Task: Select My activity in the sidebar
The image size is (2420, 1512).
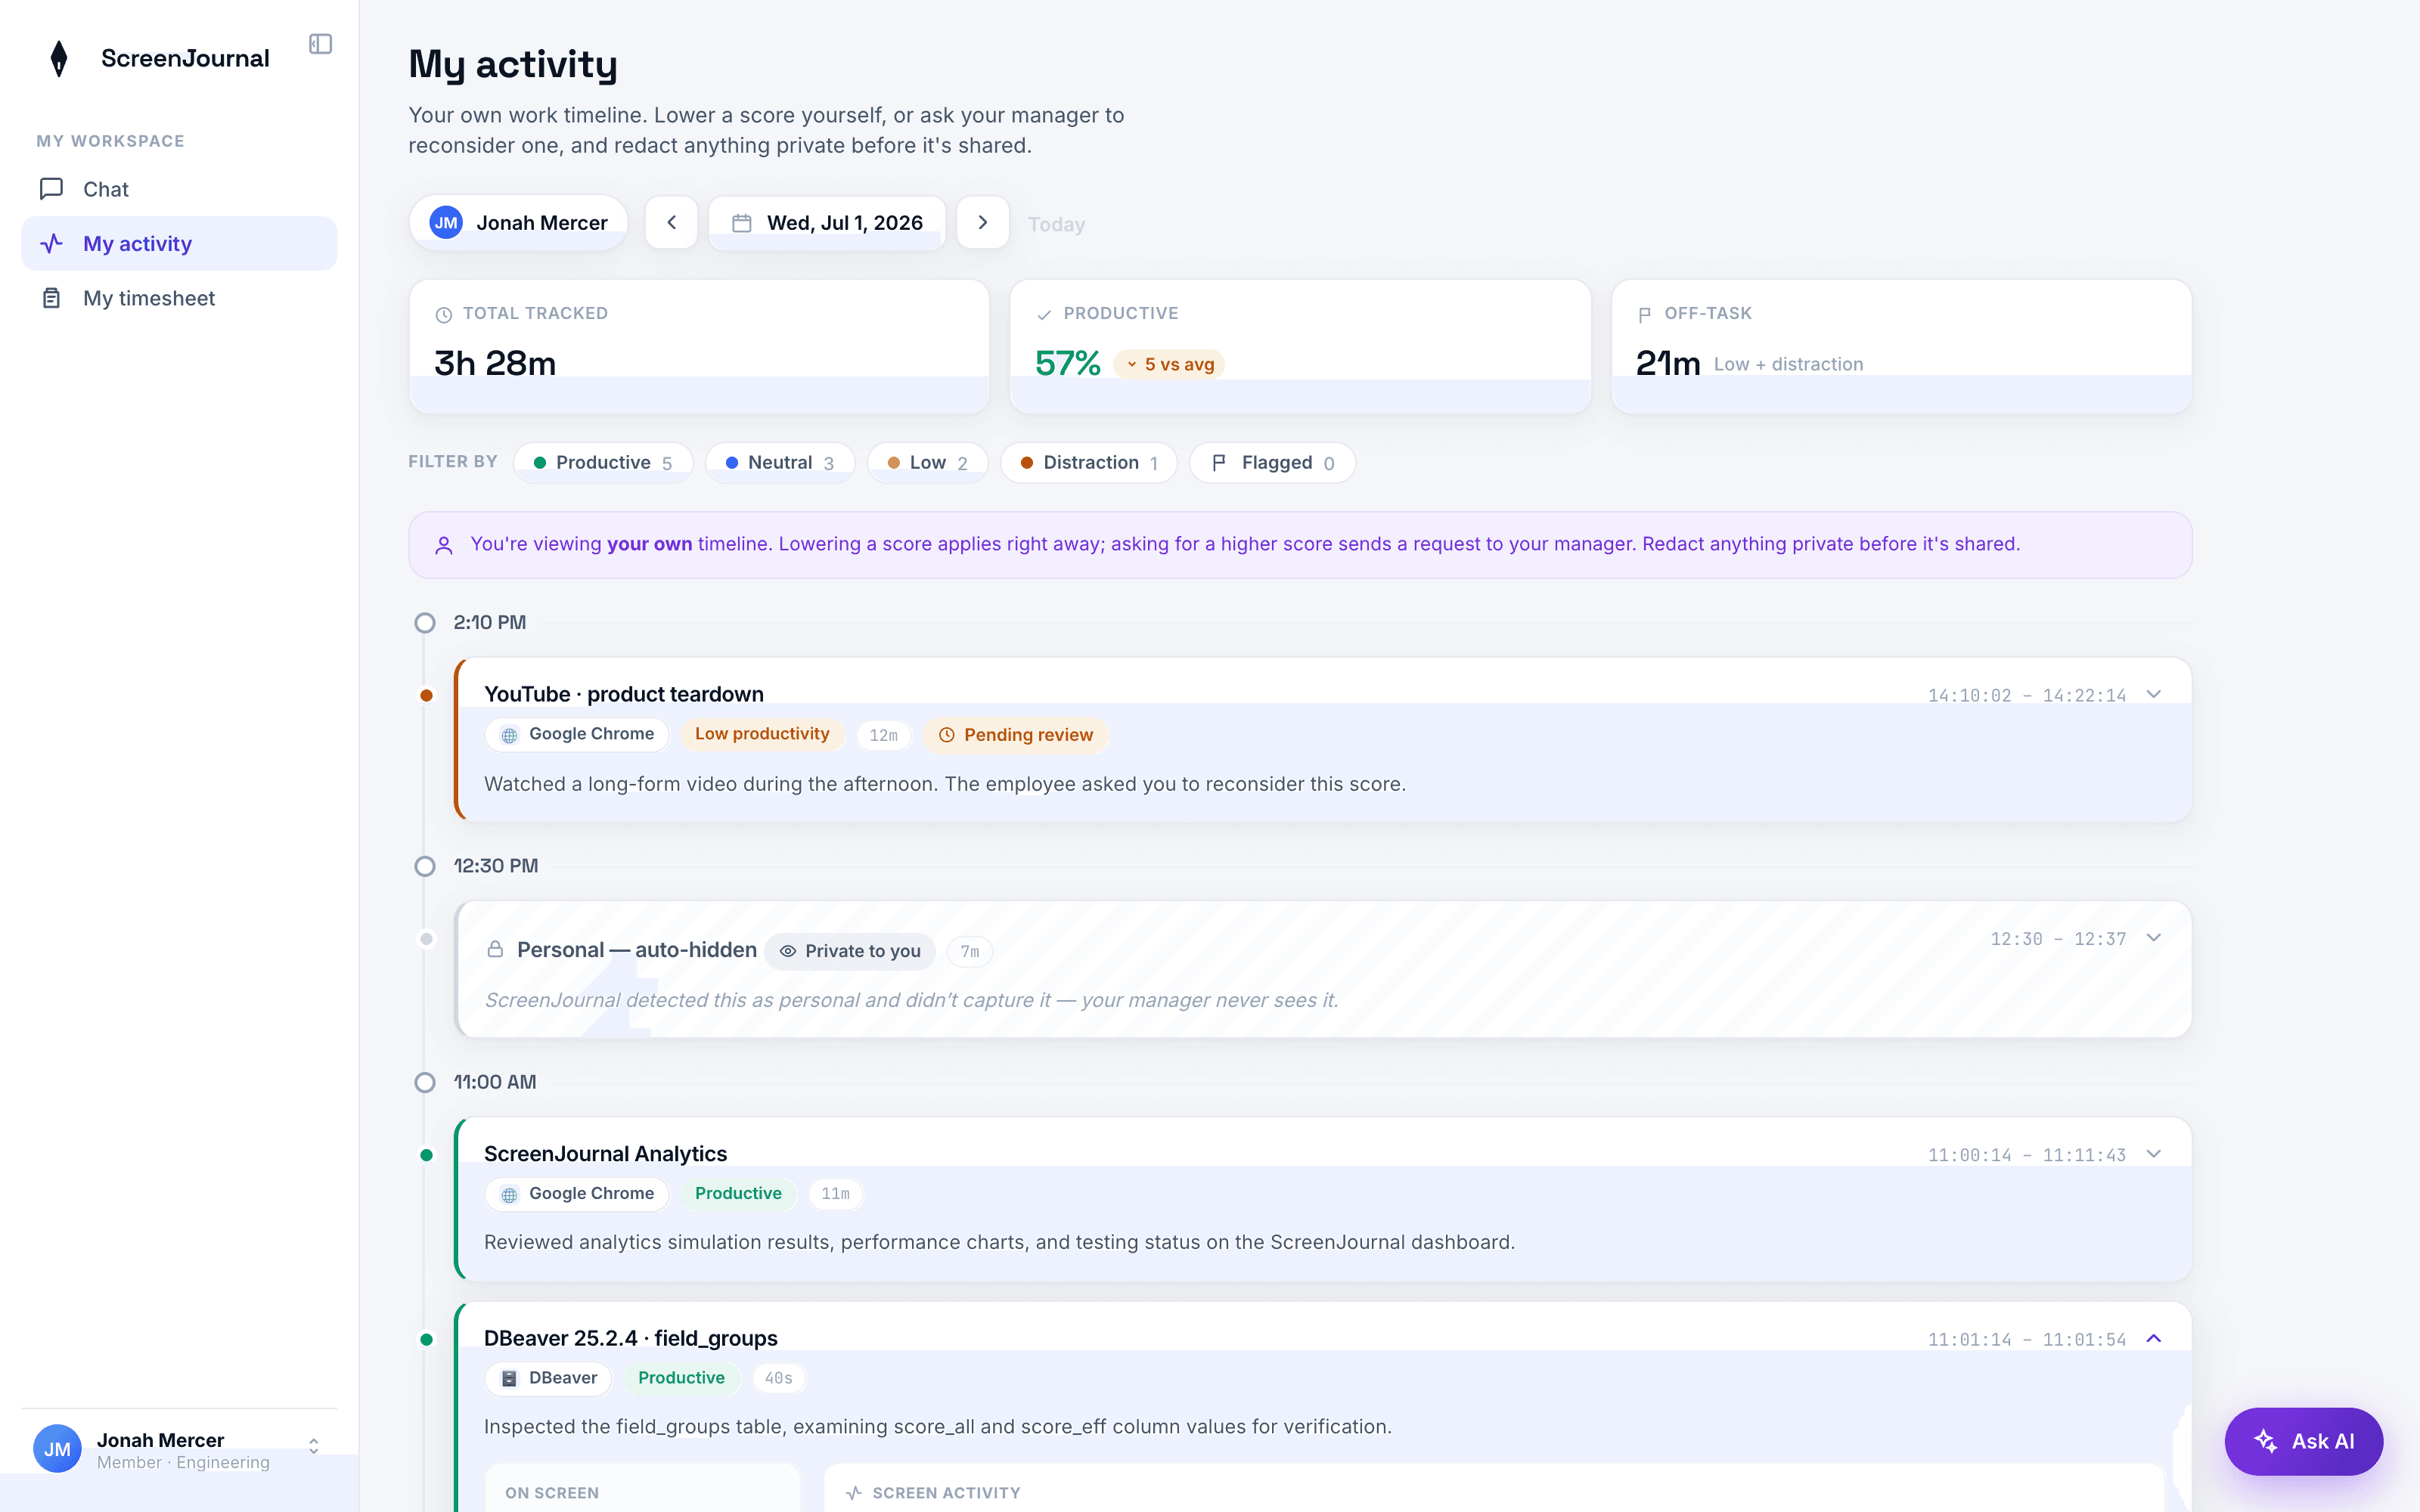Action: point(179,243)
